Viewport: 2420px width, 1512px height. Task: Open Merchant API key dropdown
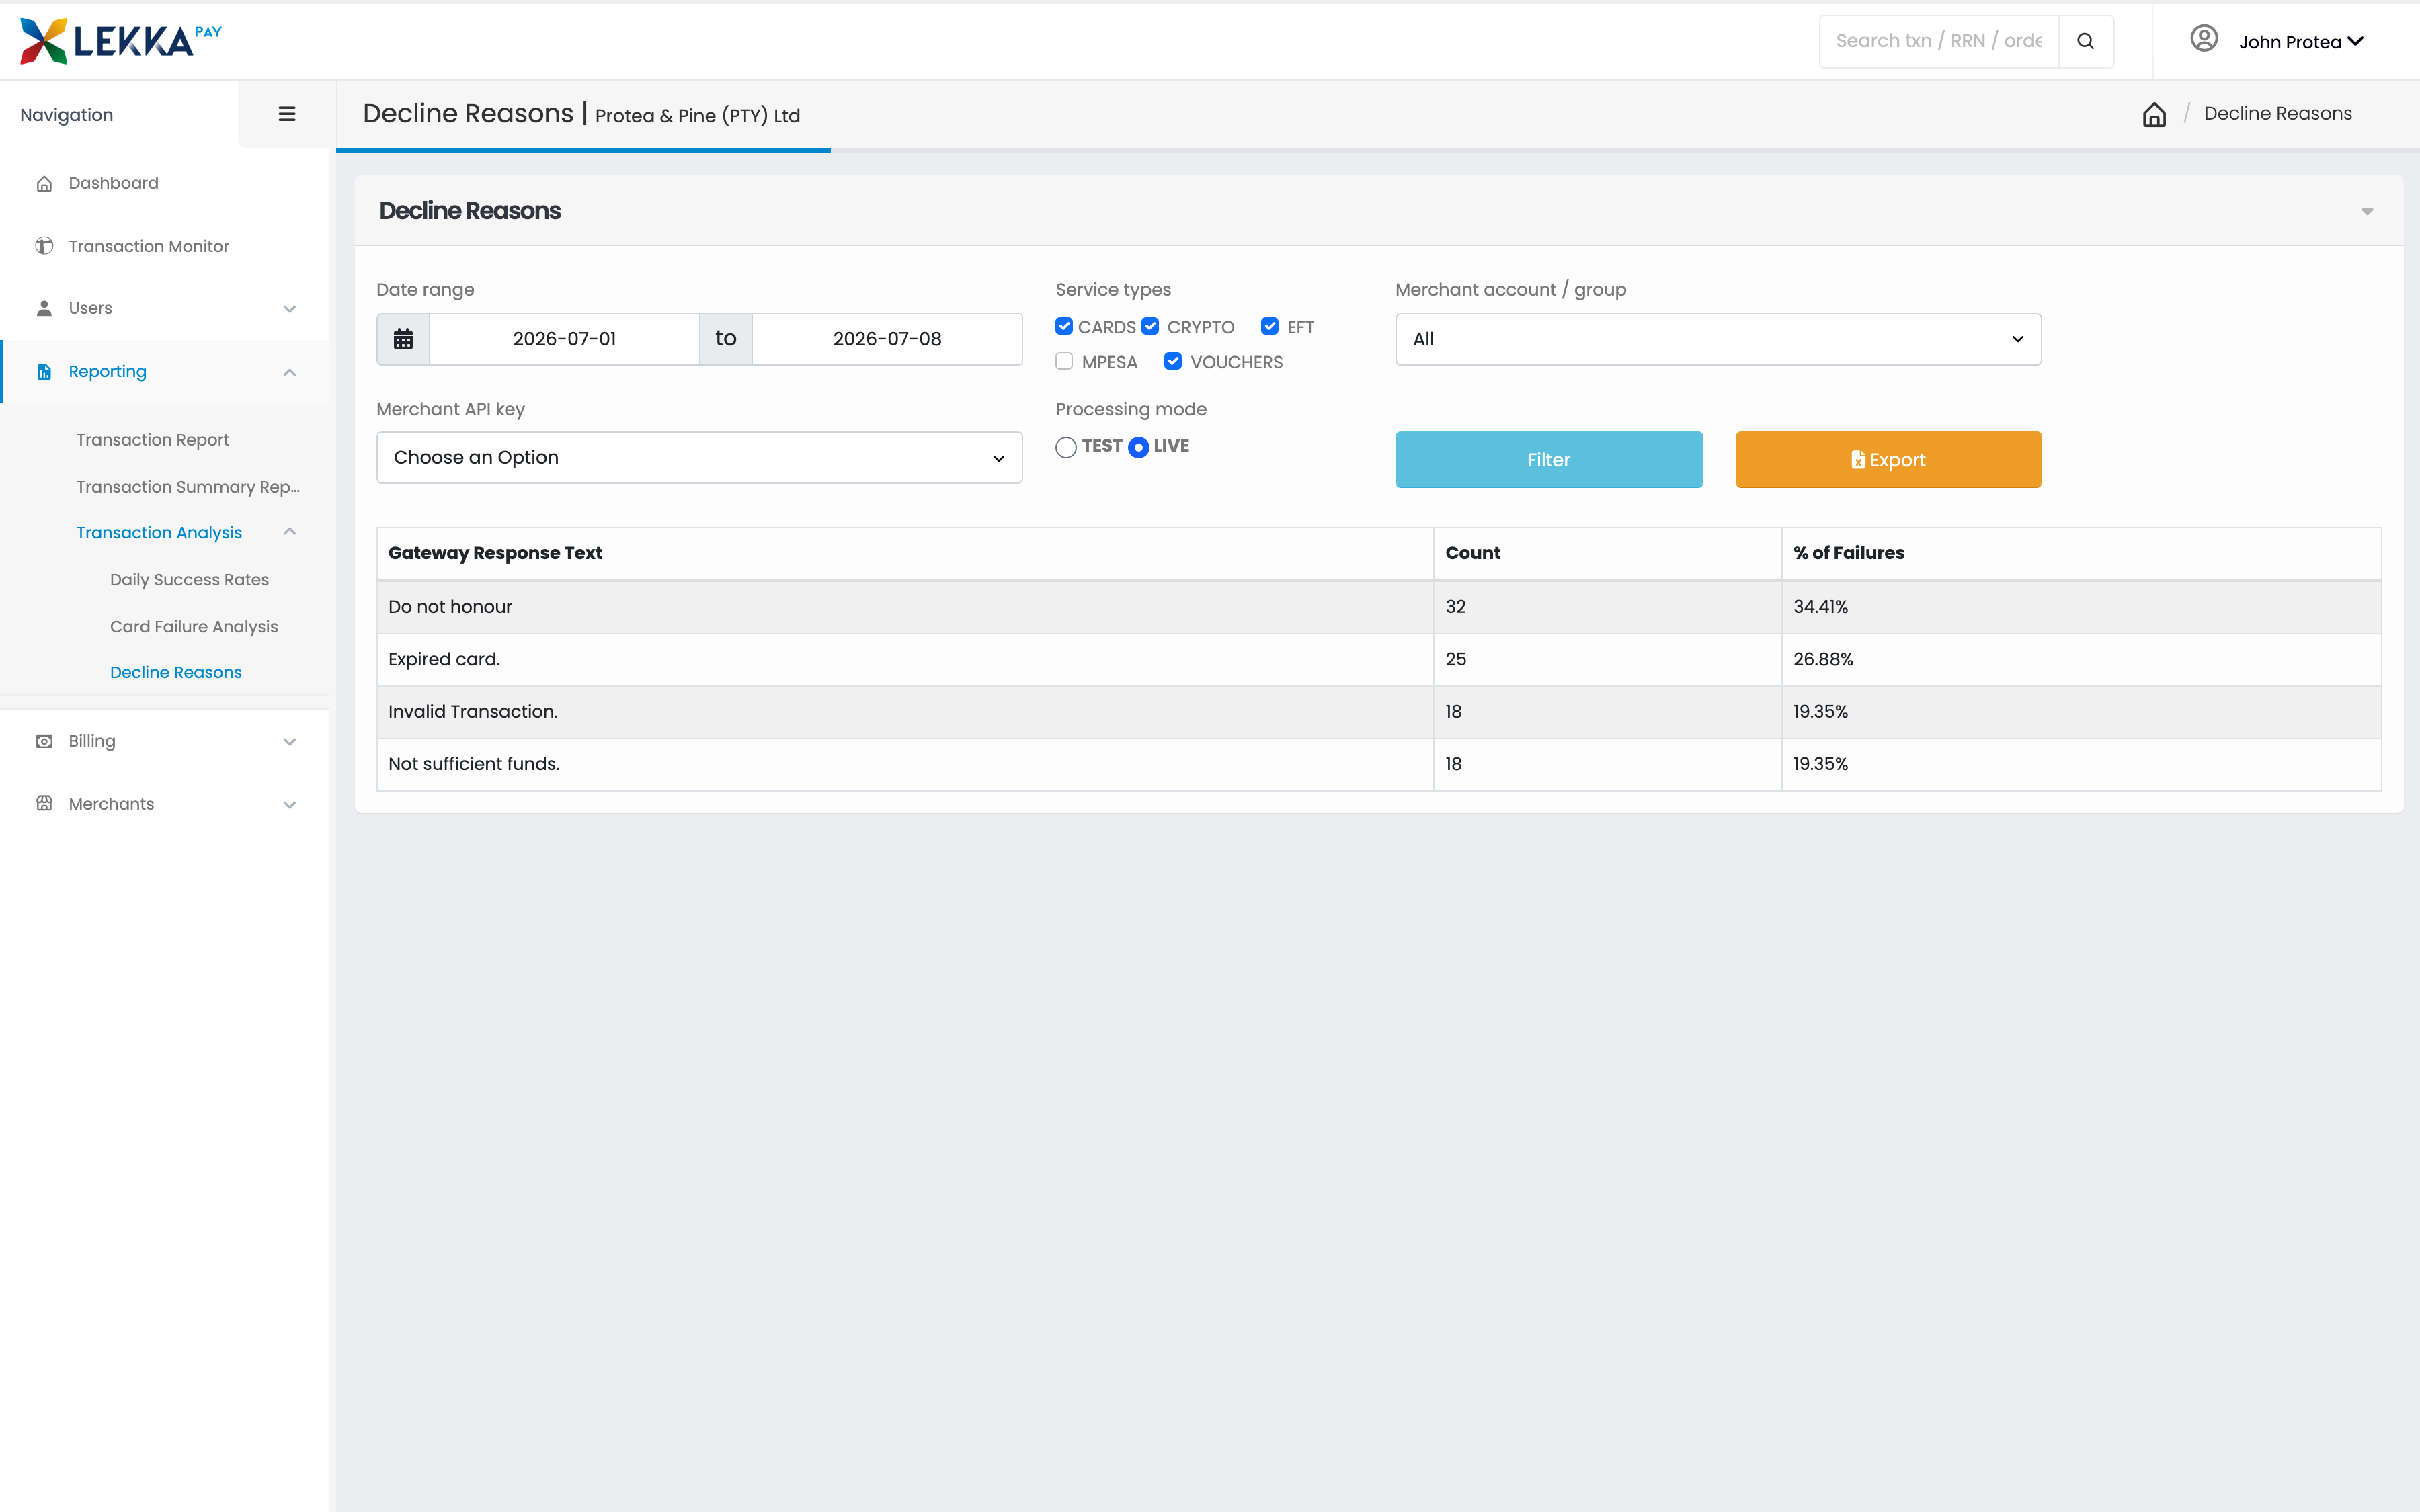(699, 458)
